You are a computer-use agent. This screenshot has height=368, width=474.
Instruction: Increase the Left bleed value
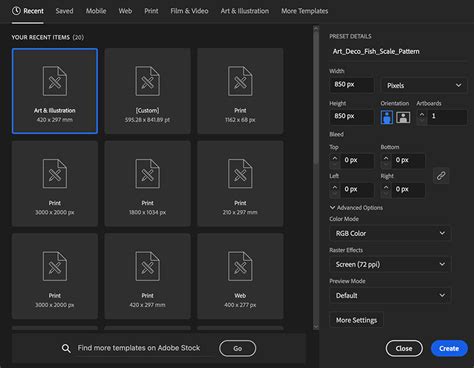tap(335, 187)
